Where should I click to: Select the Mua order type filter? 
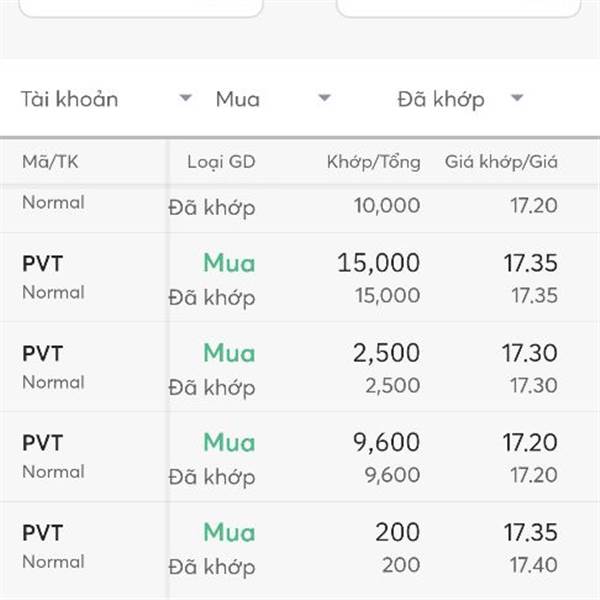237,99
